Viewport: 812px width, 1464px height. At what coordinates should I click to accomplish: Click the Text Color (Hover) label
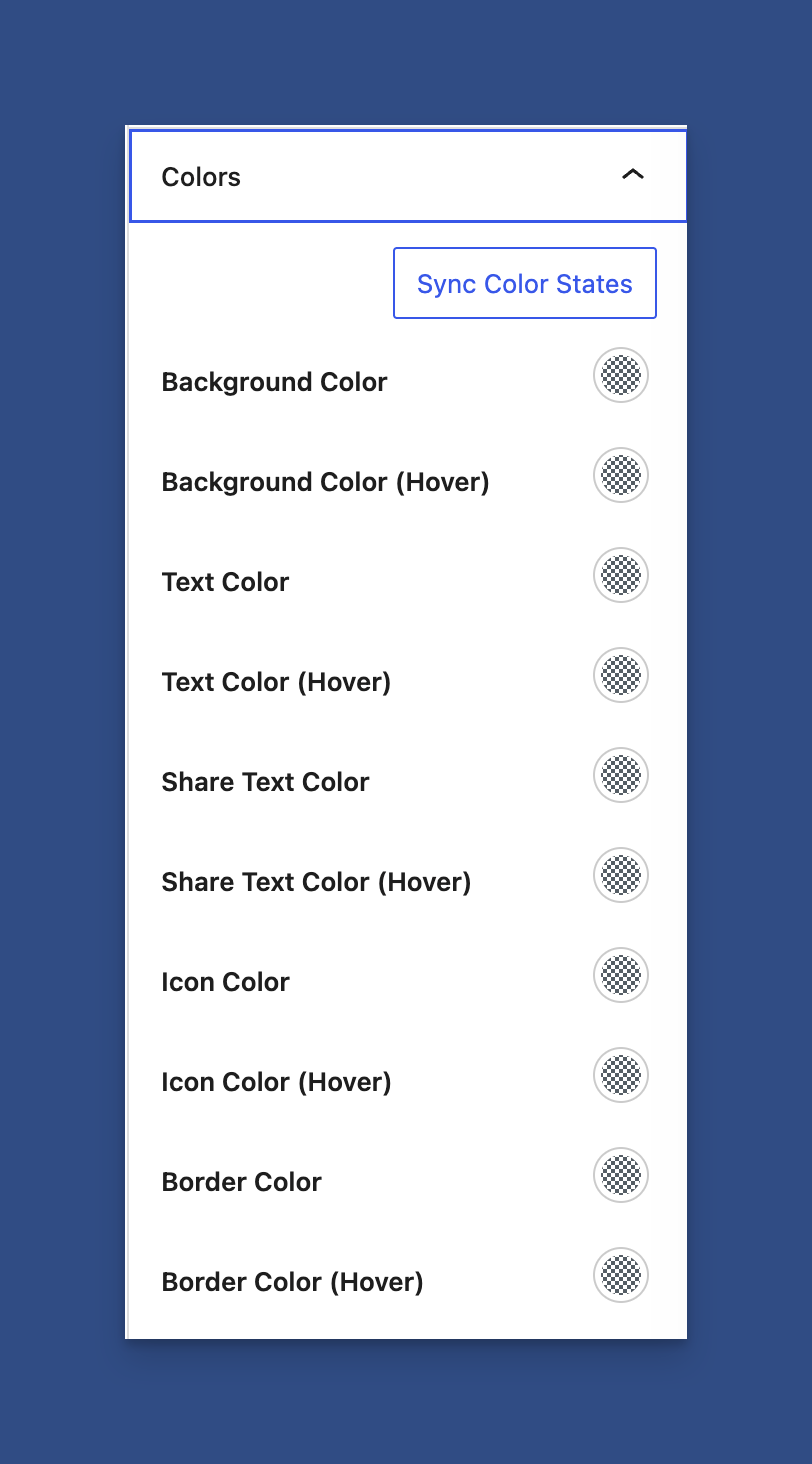pos(276,682)
